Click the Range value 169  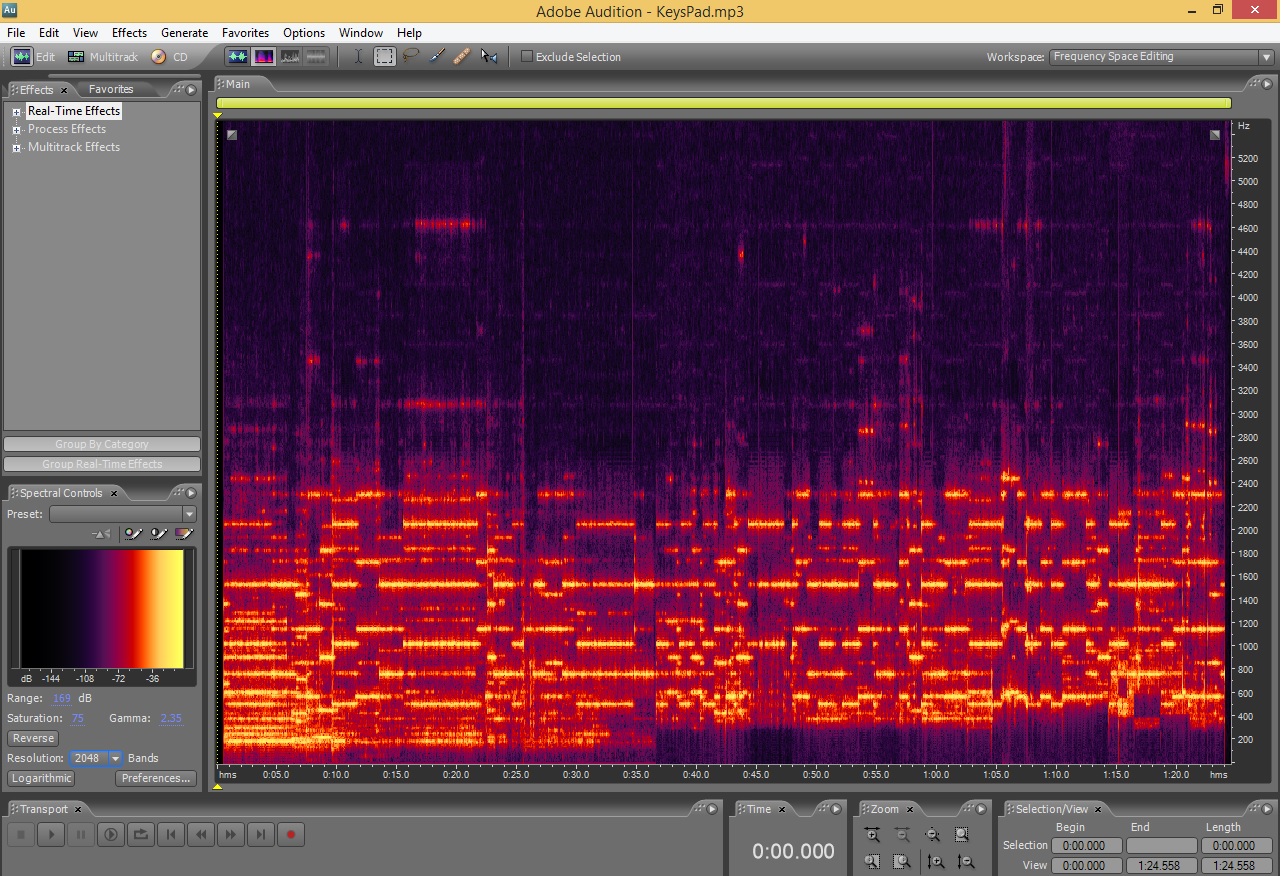click(x=62, y=698)
